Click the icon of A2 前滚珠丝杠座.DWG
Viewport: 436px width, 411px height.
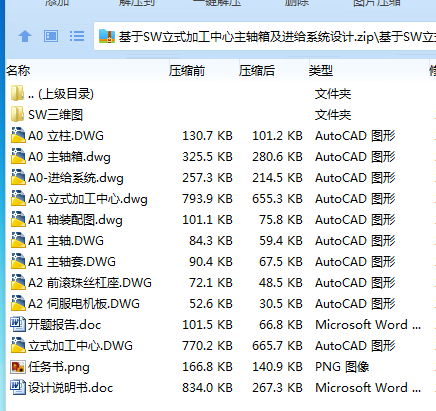coord(18,282)
